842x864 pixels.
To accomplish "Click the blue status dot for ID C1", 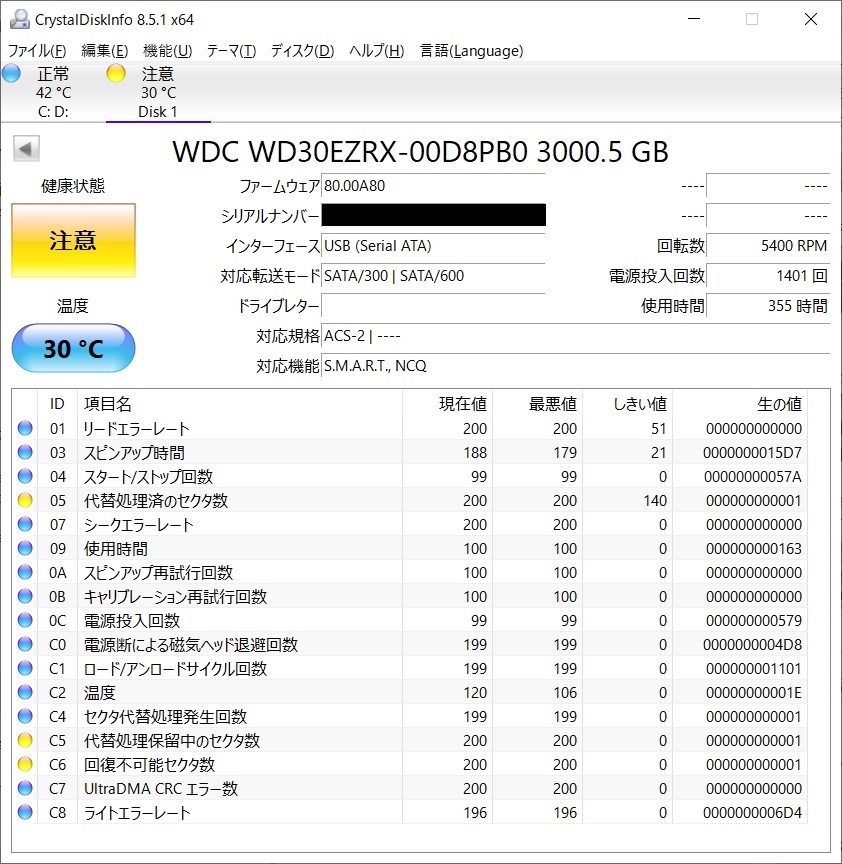I will click(25, 668).
